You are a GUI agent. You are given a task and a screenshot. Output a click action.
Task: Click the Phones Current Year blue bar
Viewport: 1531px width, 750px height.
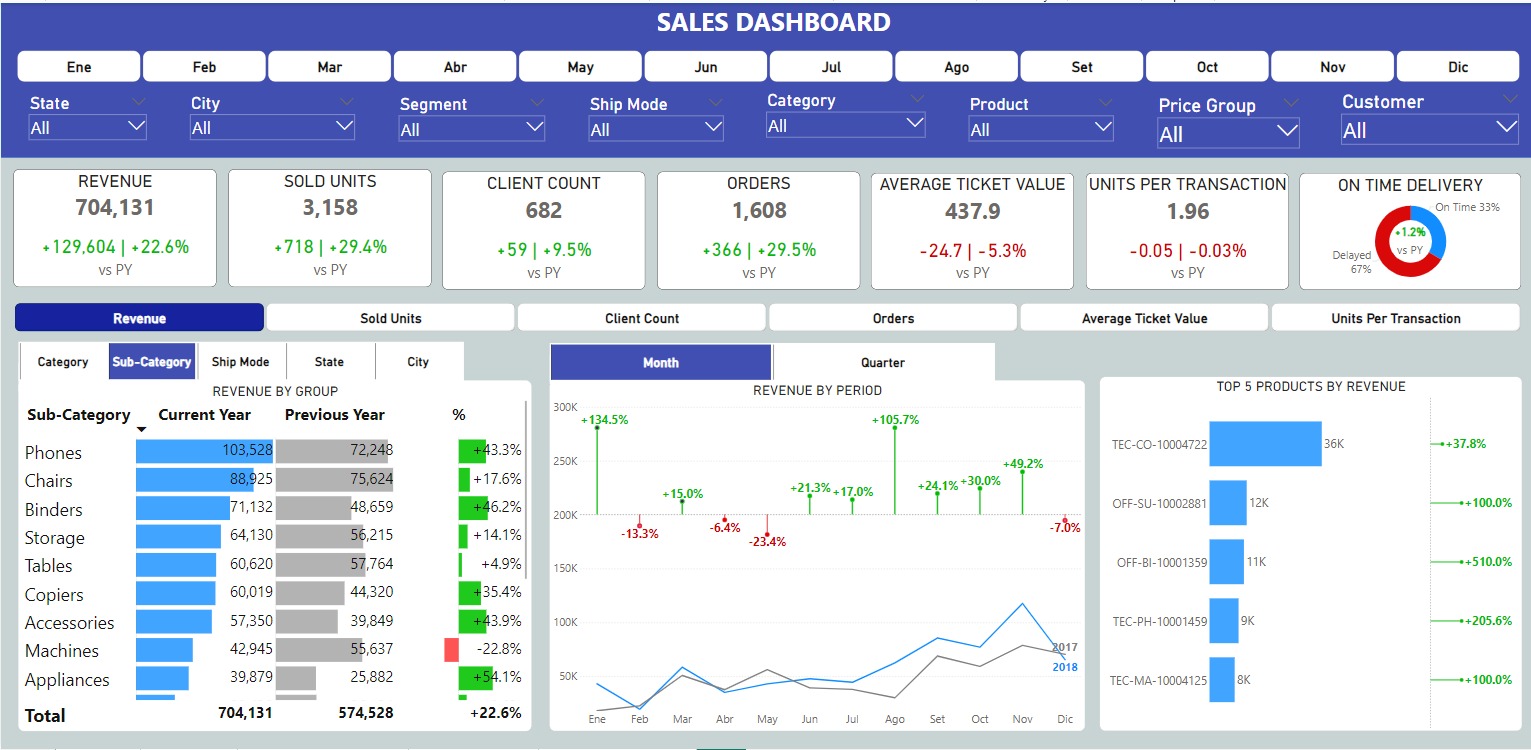[204, 451]
